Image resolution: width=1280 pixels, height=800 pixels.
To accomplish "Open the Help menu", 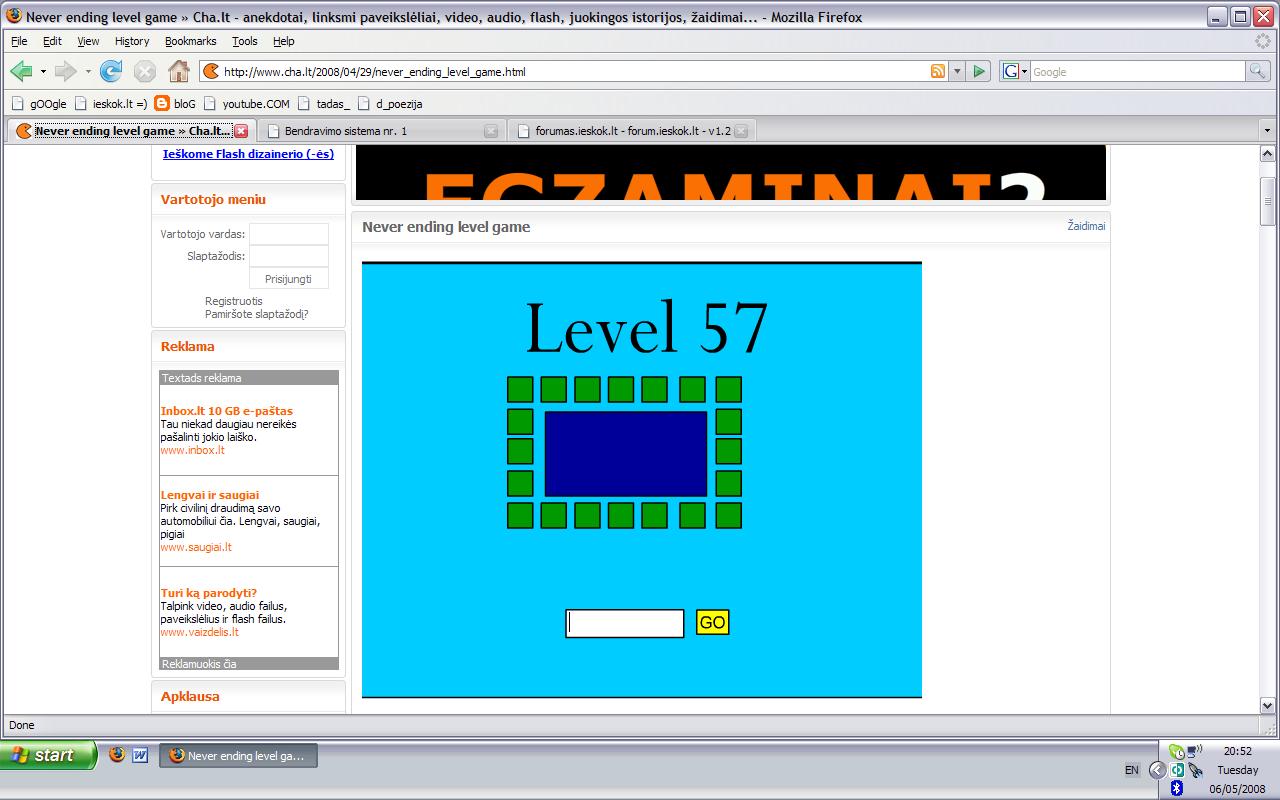I will pos(284,41).
